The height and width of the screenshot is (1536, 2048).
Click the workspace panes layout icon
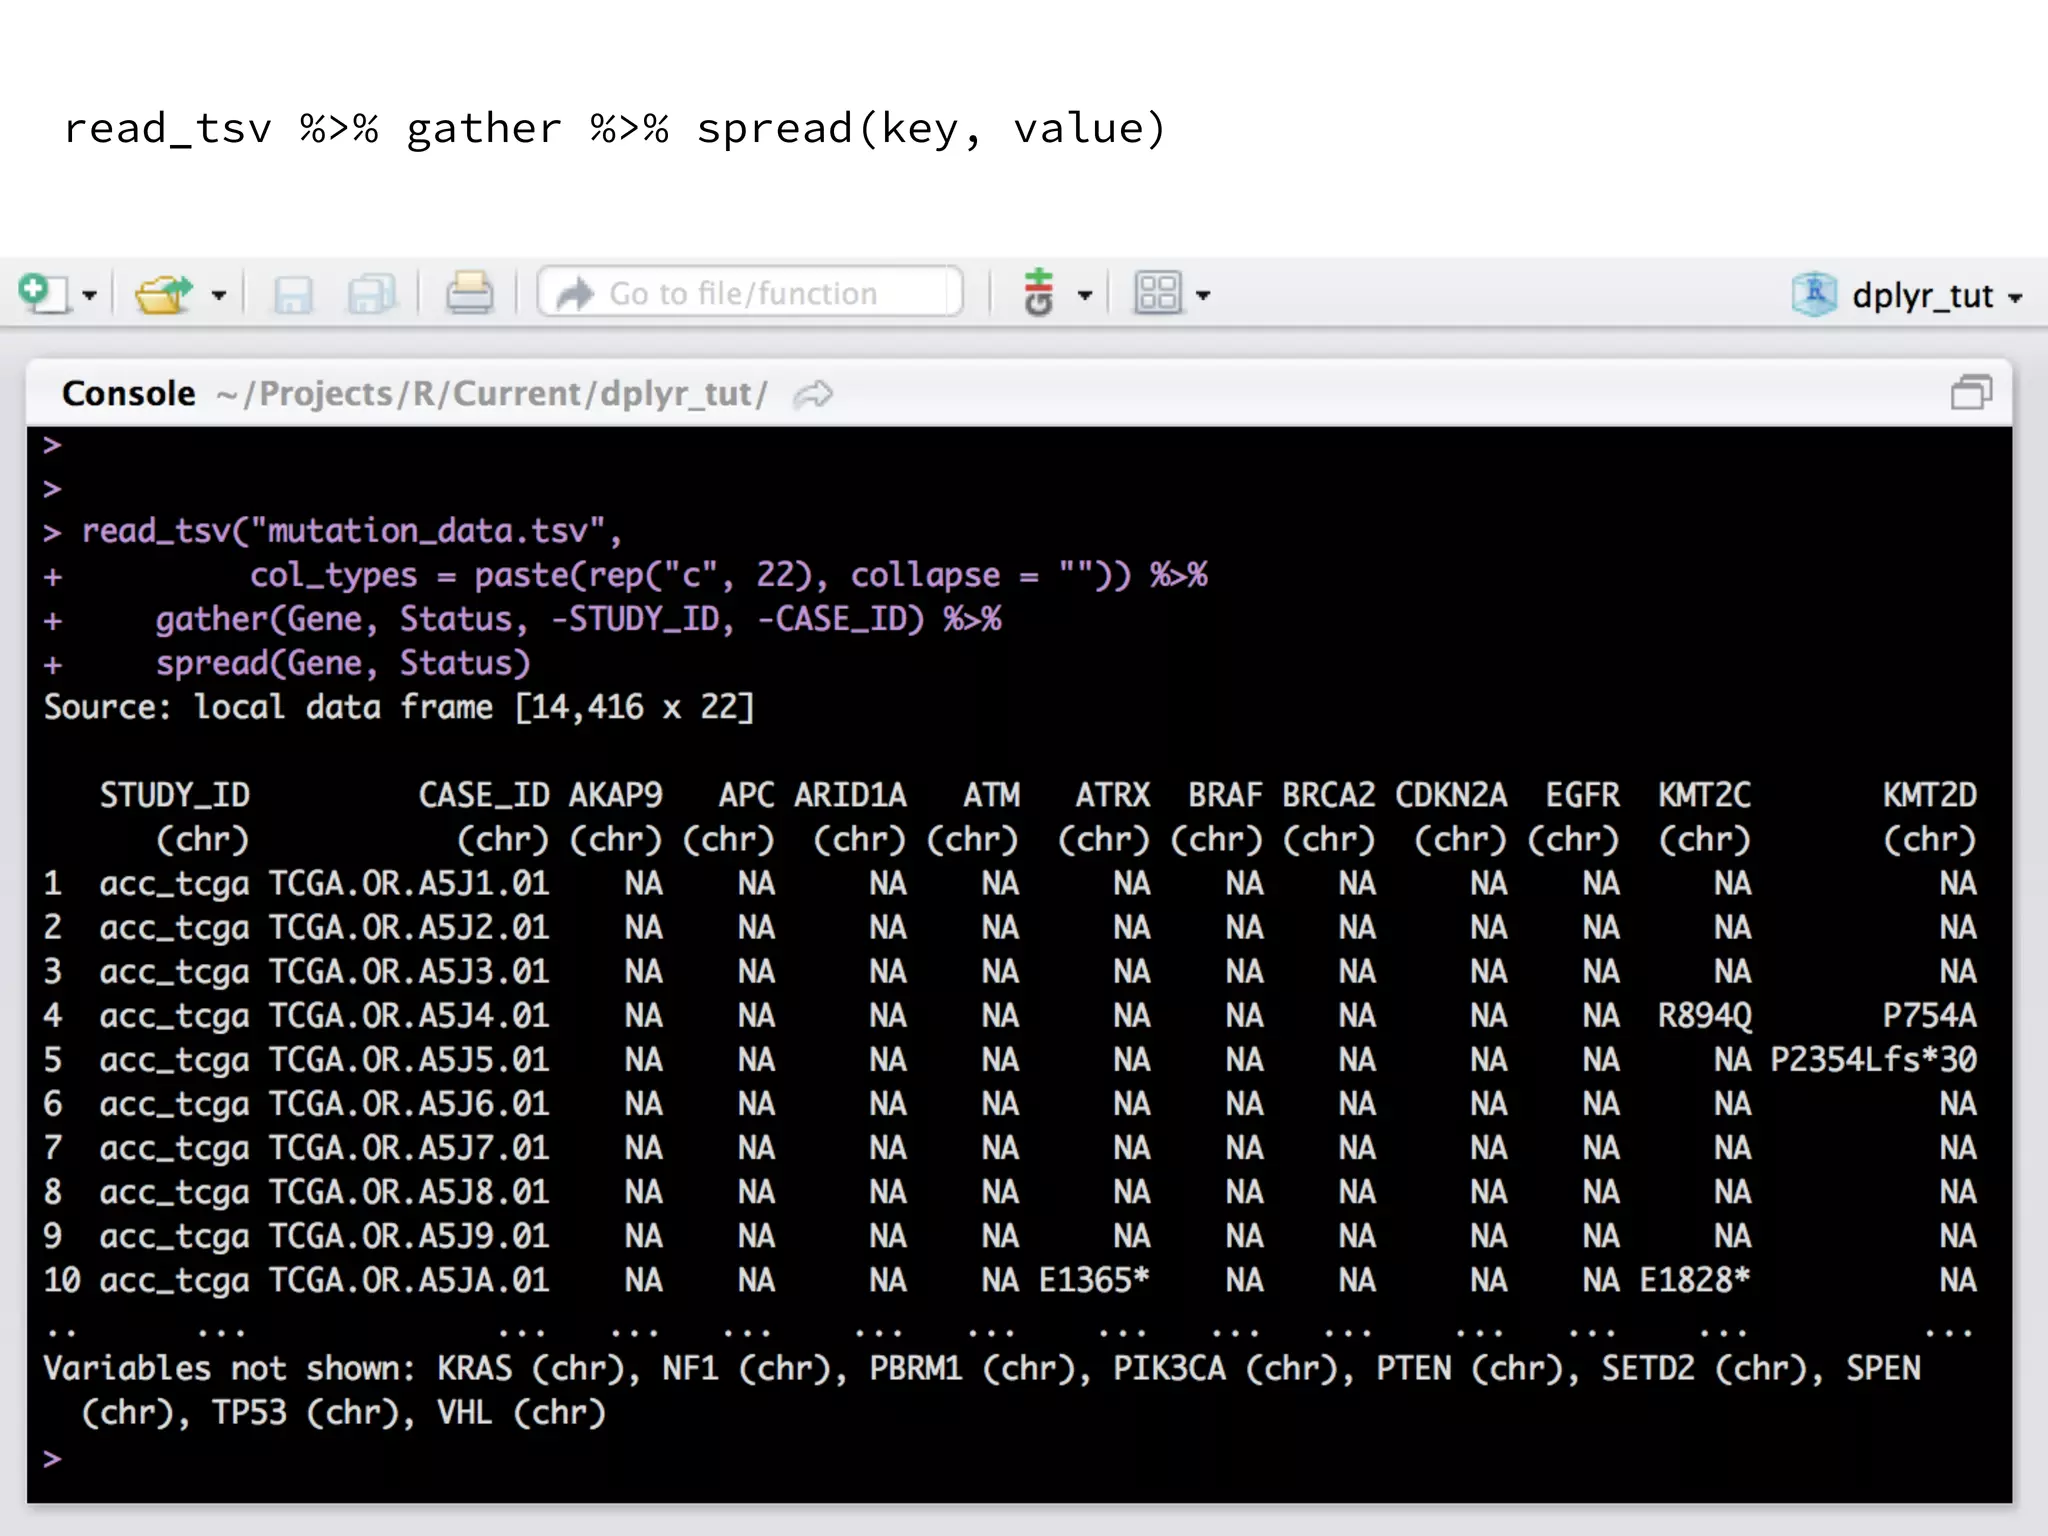coord(1158,293)
